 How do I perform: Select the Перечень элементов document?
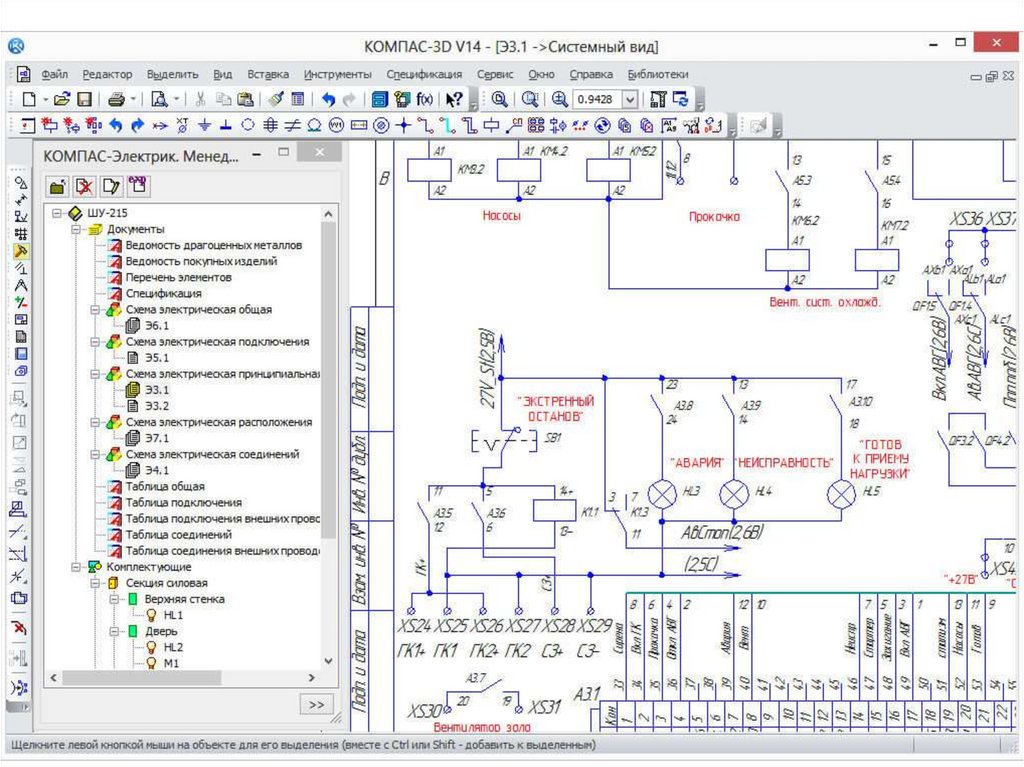point(178,277)
